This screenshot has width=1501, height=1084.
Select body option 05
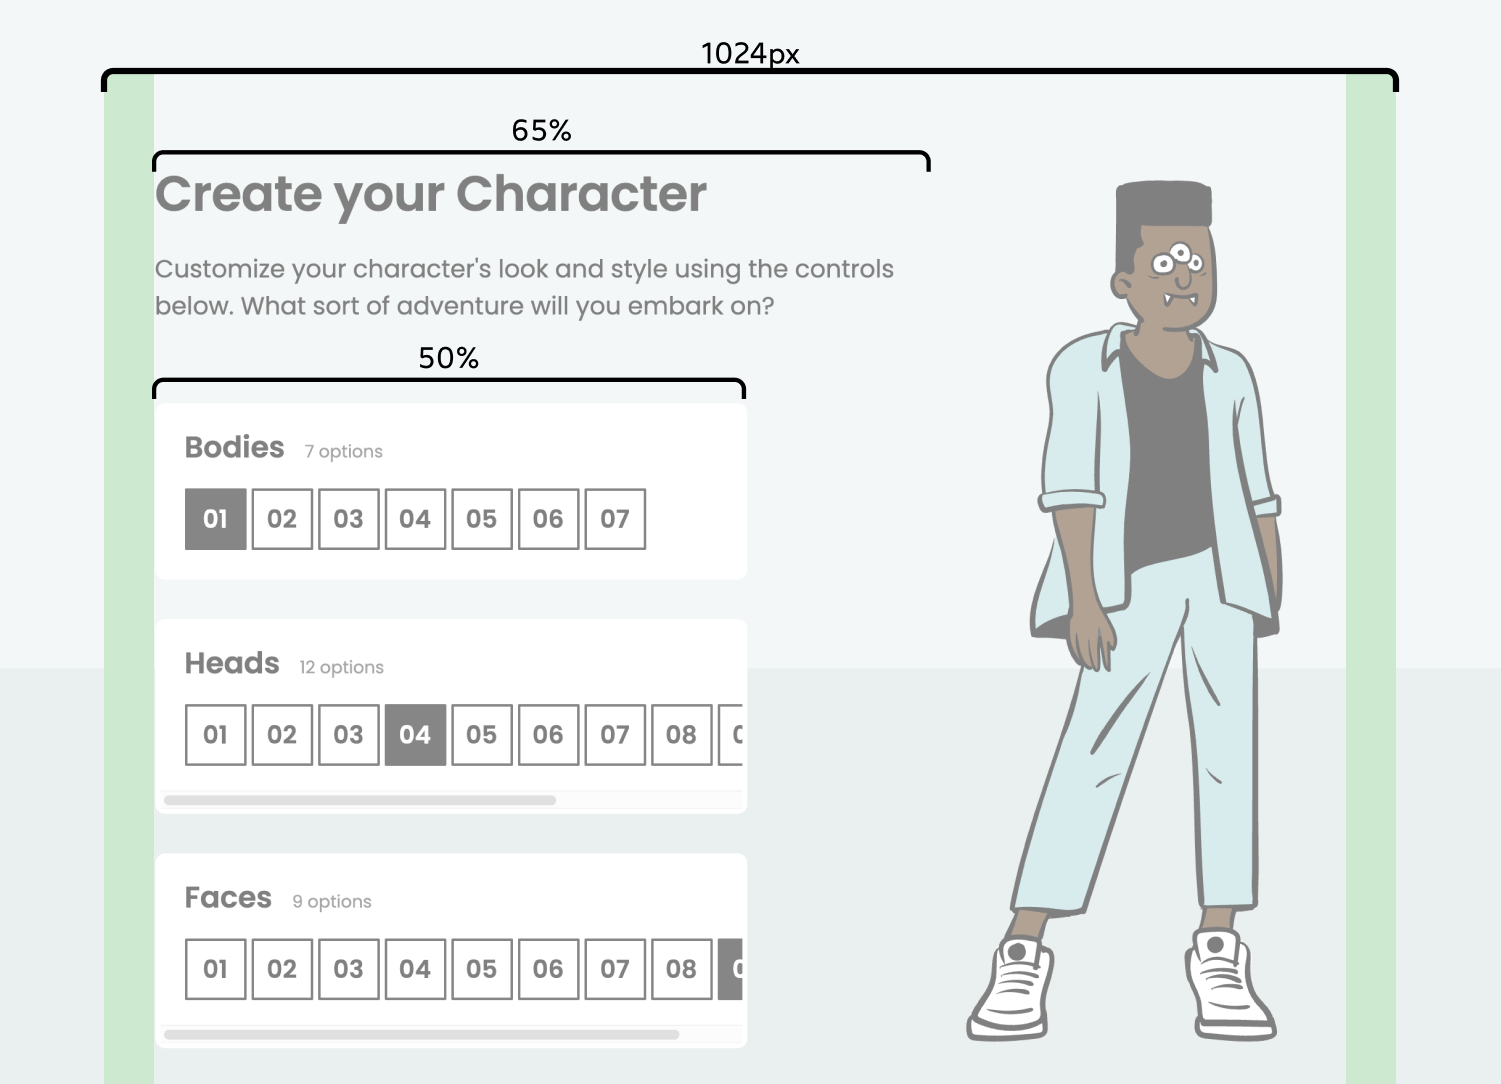(x=481, y=519)
